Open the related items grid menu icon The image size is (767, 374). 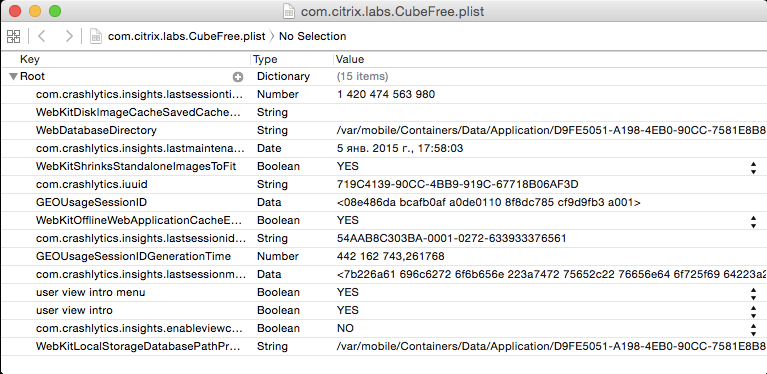coord(13,36)
